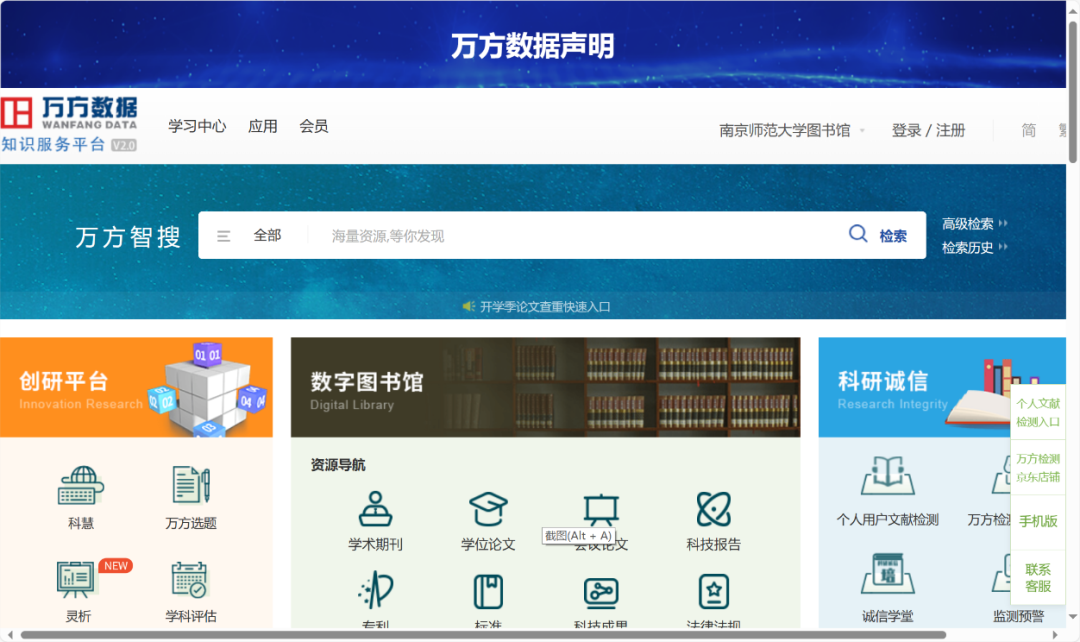
Task: Click the scroll-right arrow on horizontal scrollbar
Action: coord(1055,634)
